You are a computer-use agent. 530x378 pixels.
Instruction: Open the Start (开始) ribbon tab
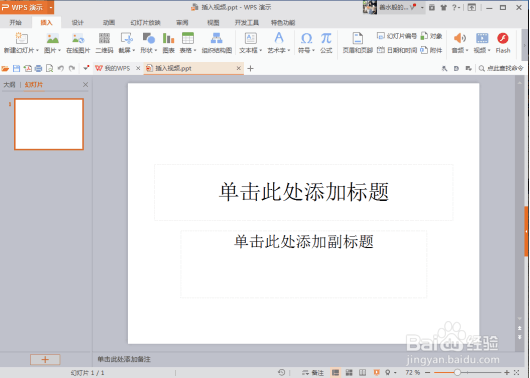pyautogui.click(x=16, y=23)
